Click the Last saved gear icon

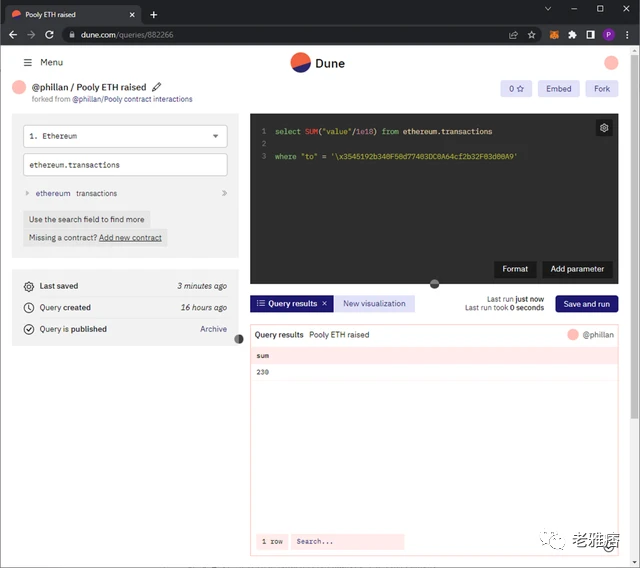[29, 286]
